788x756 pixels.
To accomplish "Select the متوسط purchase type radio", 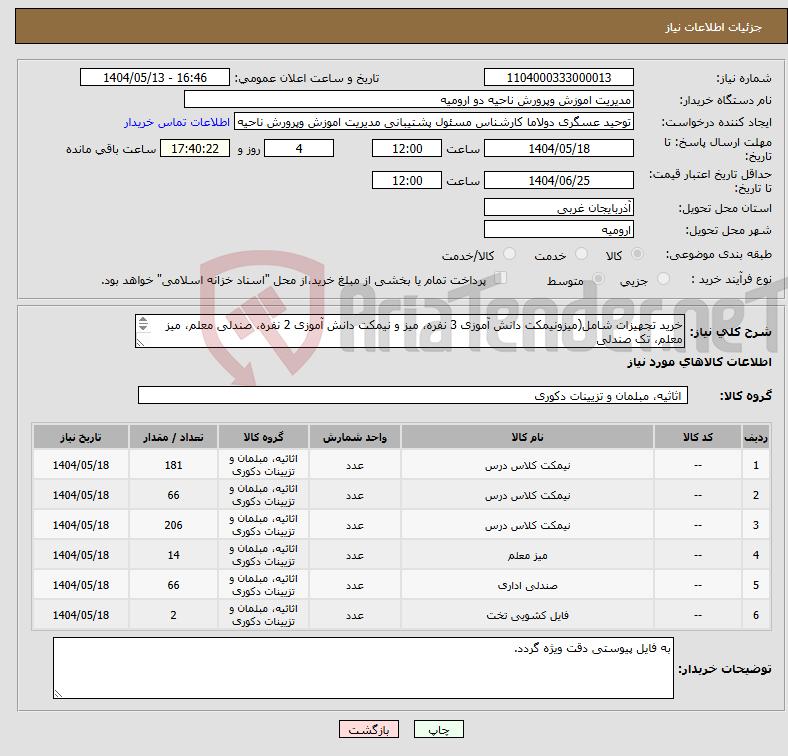I will coord(598,278).
